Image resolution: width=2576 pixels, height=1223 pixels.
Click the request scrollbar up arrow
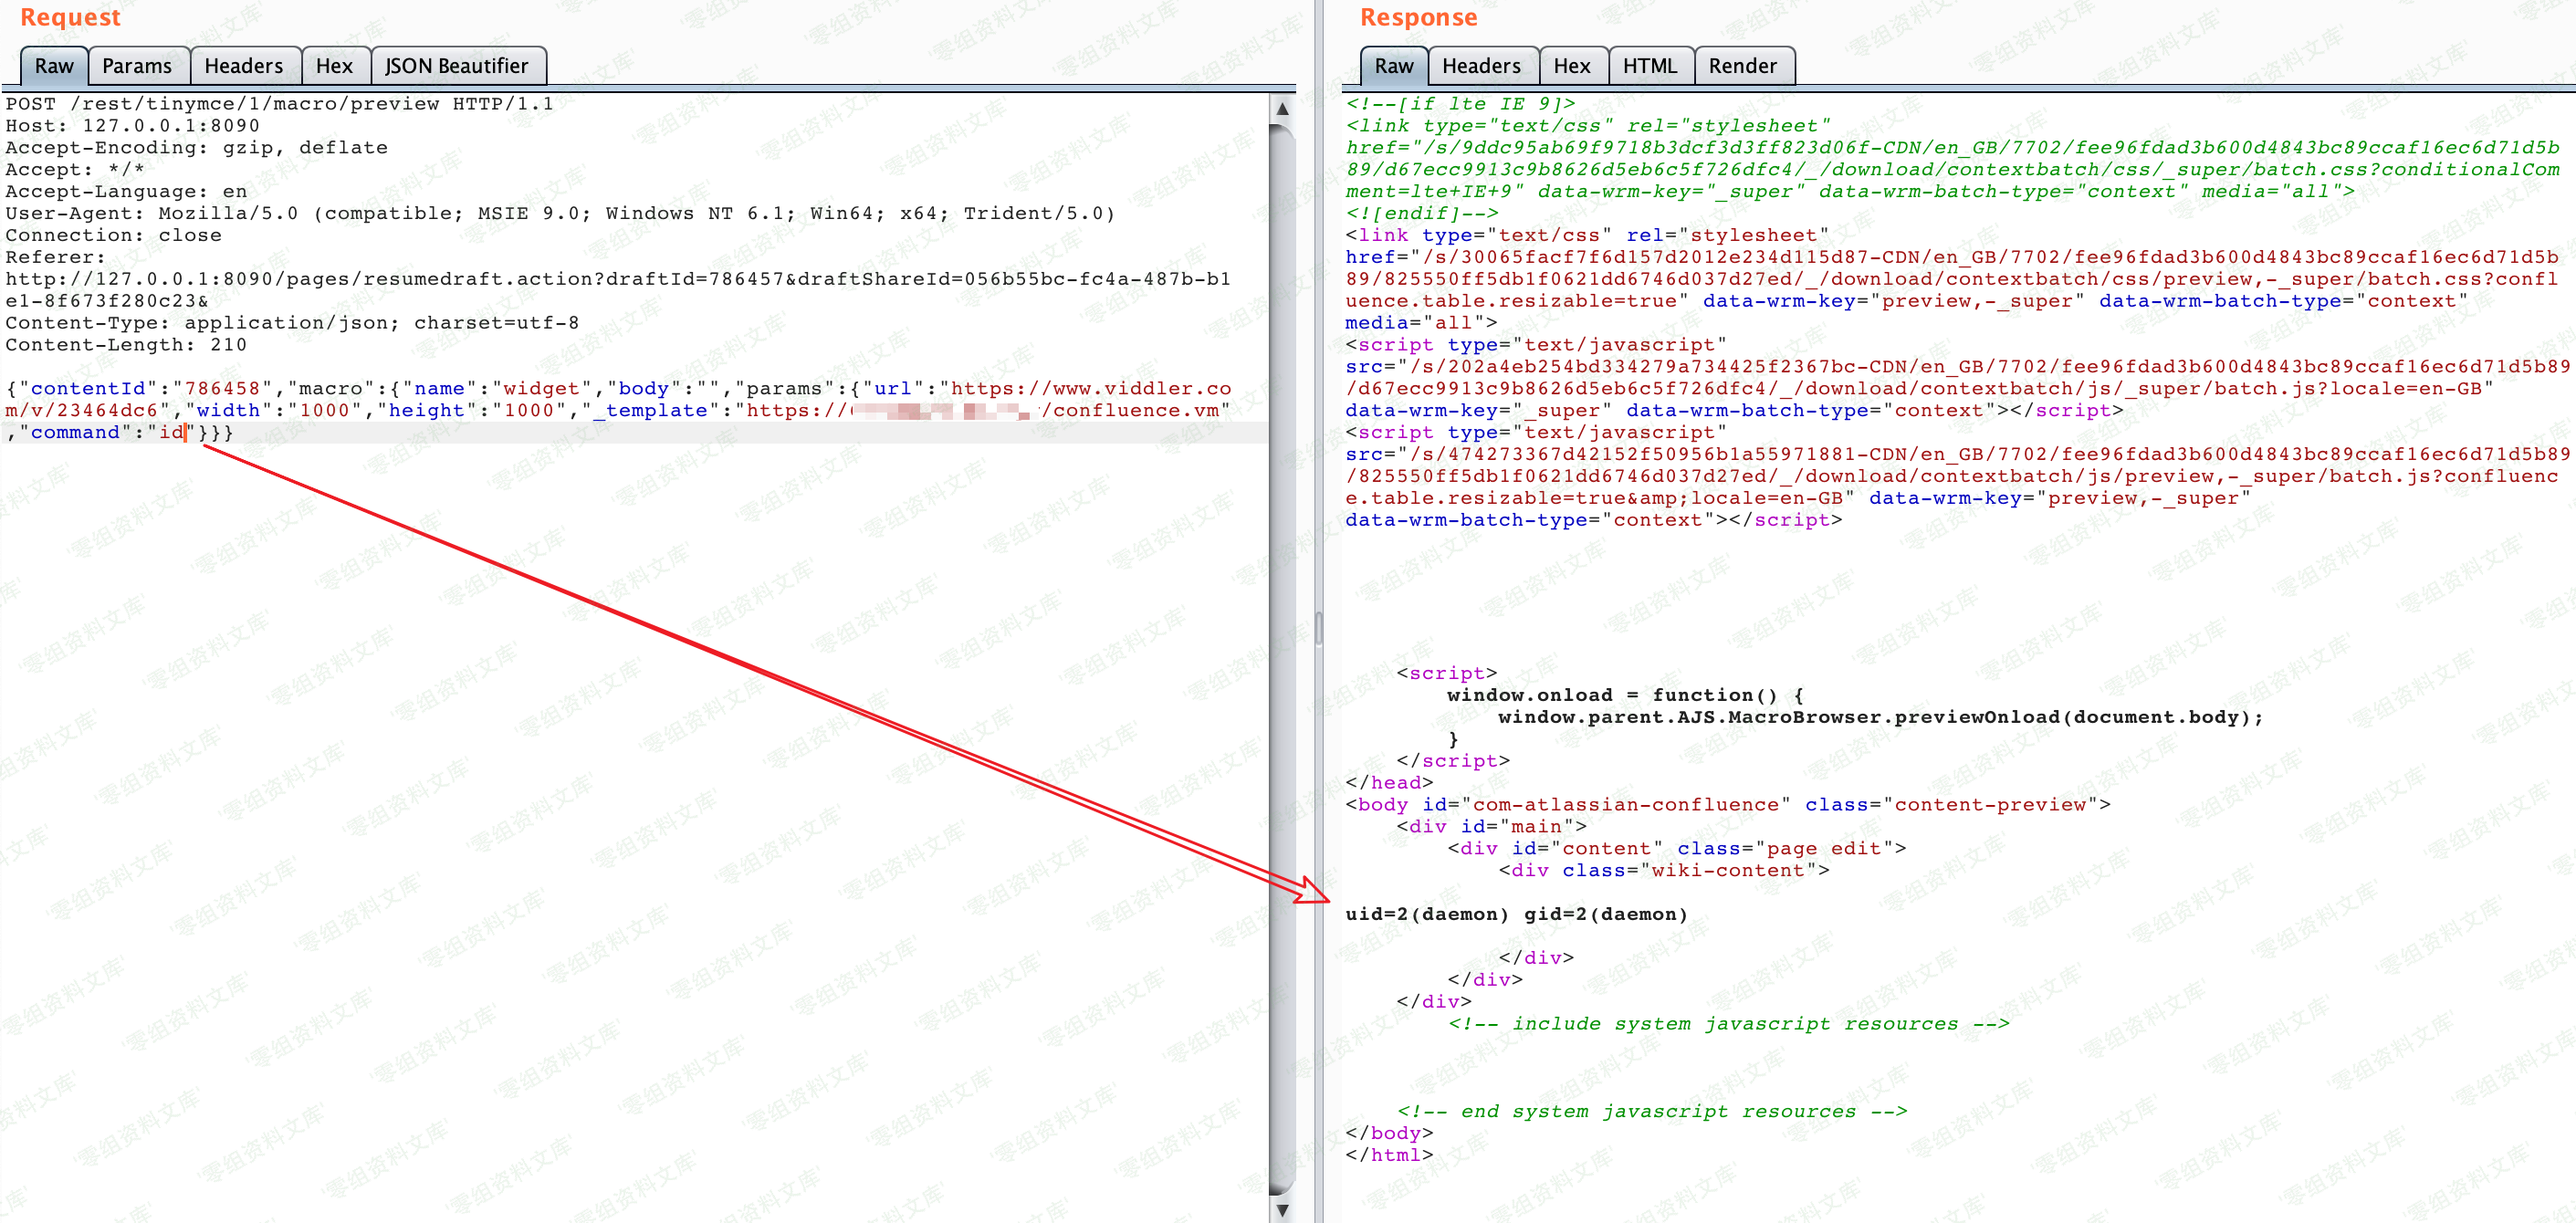point(1282,108)
